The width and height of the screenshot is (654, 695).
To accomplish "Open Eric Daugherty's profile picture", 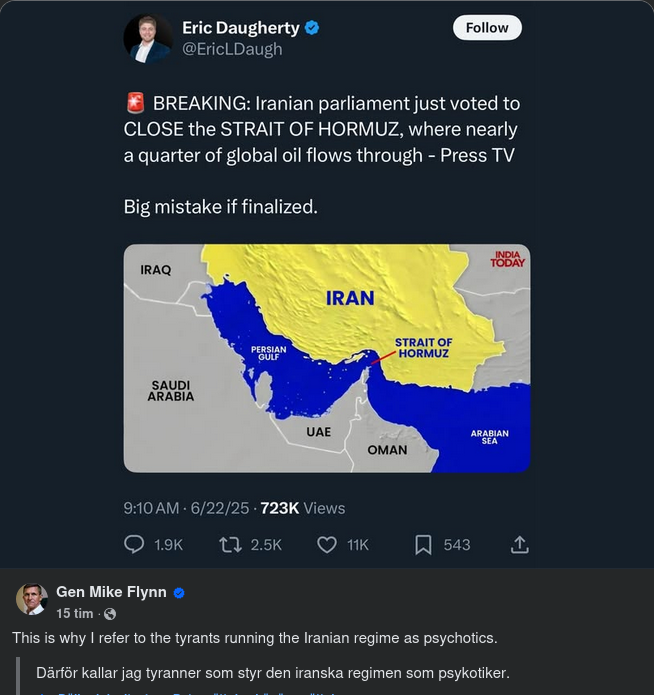I will click(148, 38).
